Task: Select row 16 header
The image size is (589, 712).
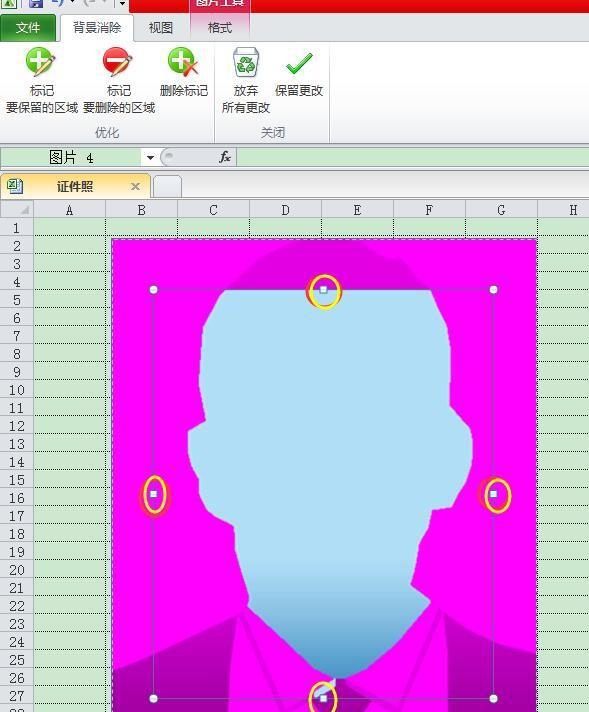Action: (17, 498)
